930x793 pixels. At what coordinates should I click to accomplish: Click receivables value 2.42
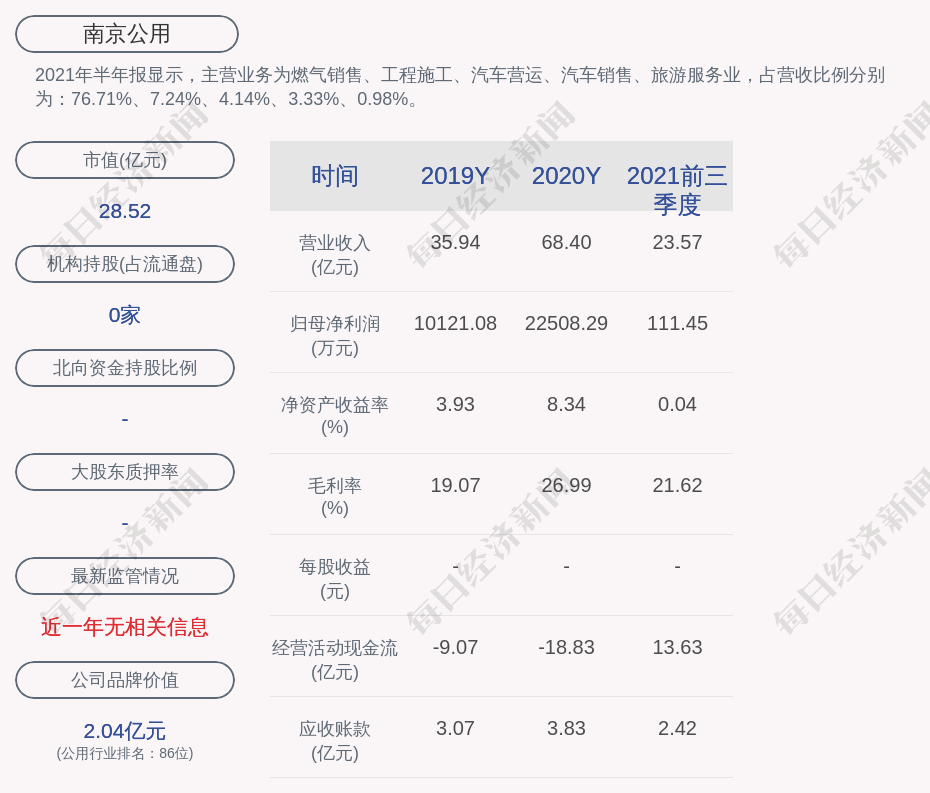point(677,728)
